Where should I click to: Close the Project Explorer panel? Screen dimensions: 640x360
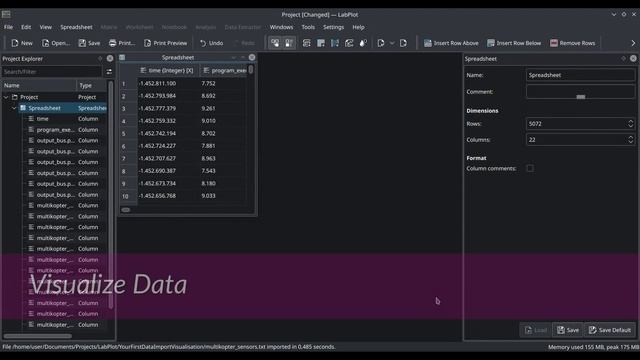(x=110, y=58)
